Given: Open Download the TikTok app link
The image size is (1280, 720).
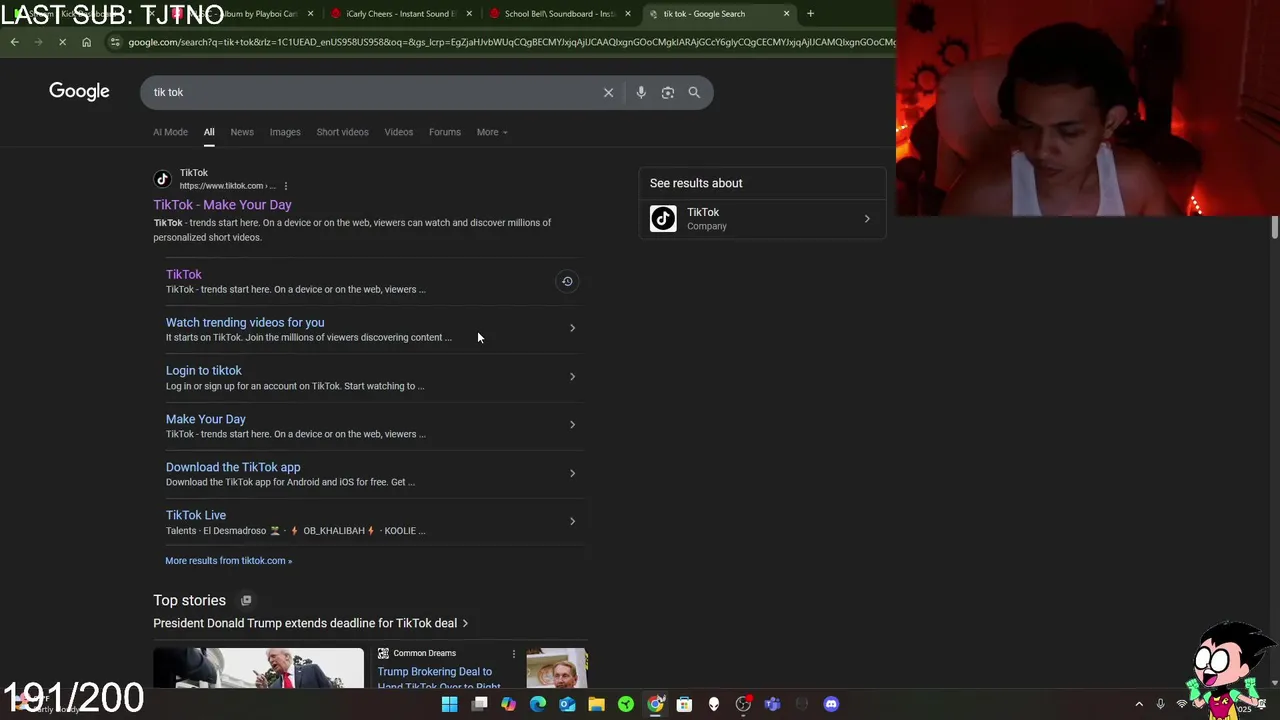Looking at the screenshot, I should point(233,467).
